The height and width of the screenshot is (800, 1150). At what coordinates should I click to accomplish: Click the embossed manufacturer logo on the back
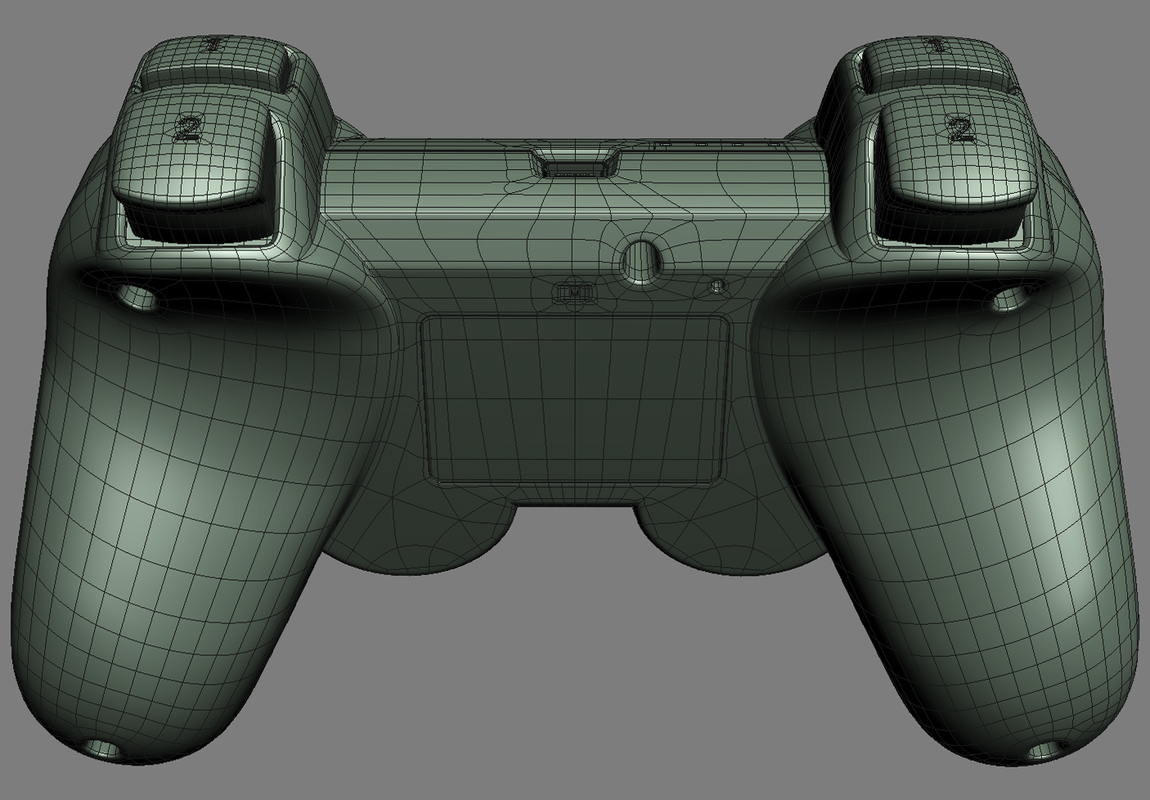575,291
